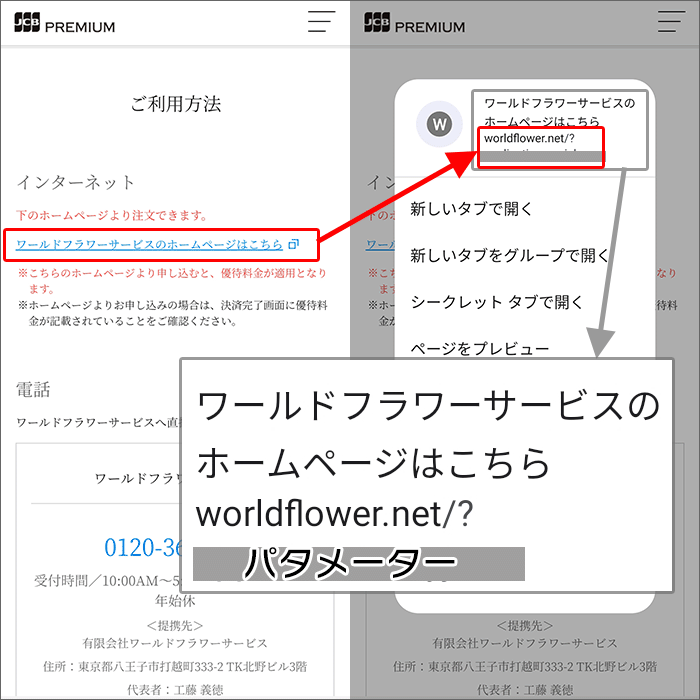Click the 電話 section heading

33,390
